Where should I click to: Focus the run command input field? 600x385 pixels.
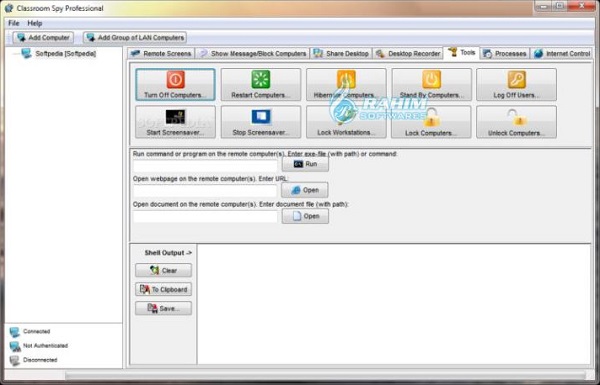pyautogui.click(x=205, y=166)
